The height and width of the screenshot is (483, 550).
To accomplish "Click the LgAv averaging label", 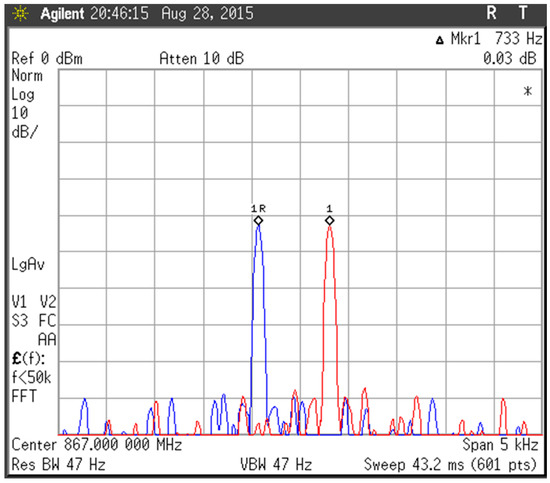I will click(28, 264).
